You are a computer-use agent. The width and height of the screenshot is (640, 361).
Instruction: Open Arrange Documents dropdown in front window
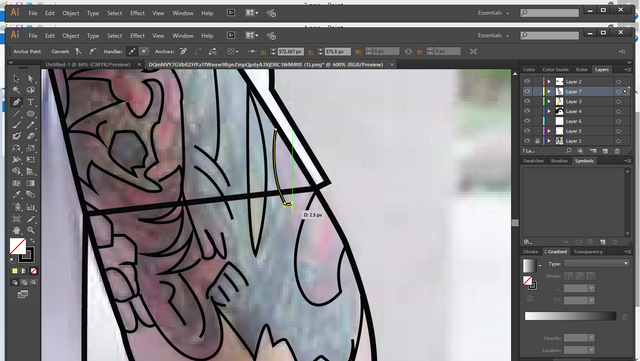coord(251,36)
